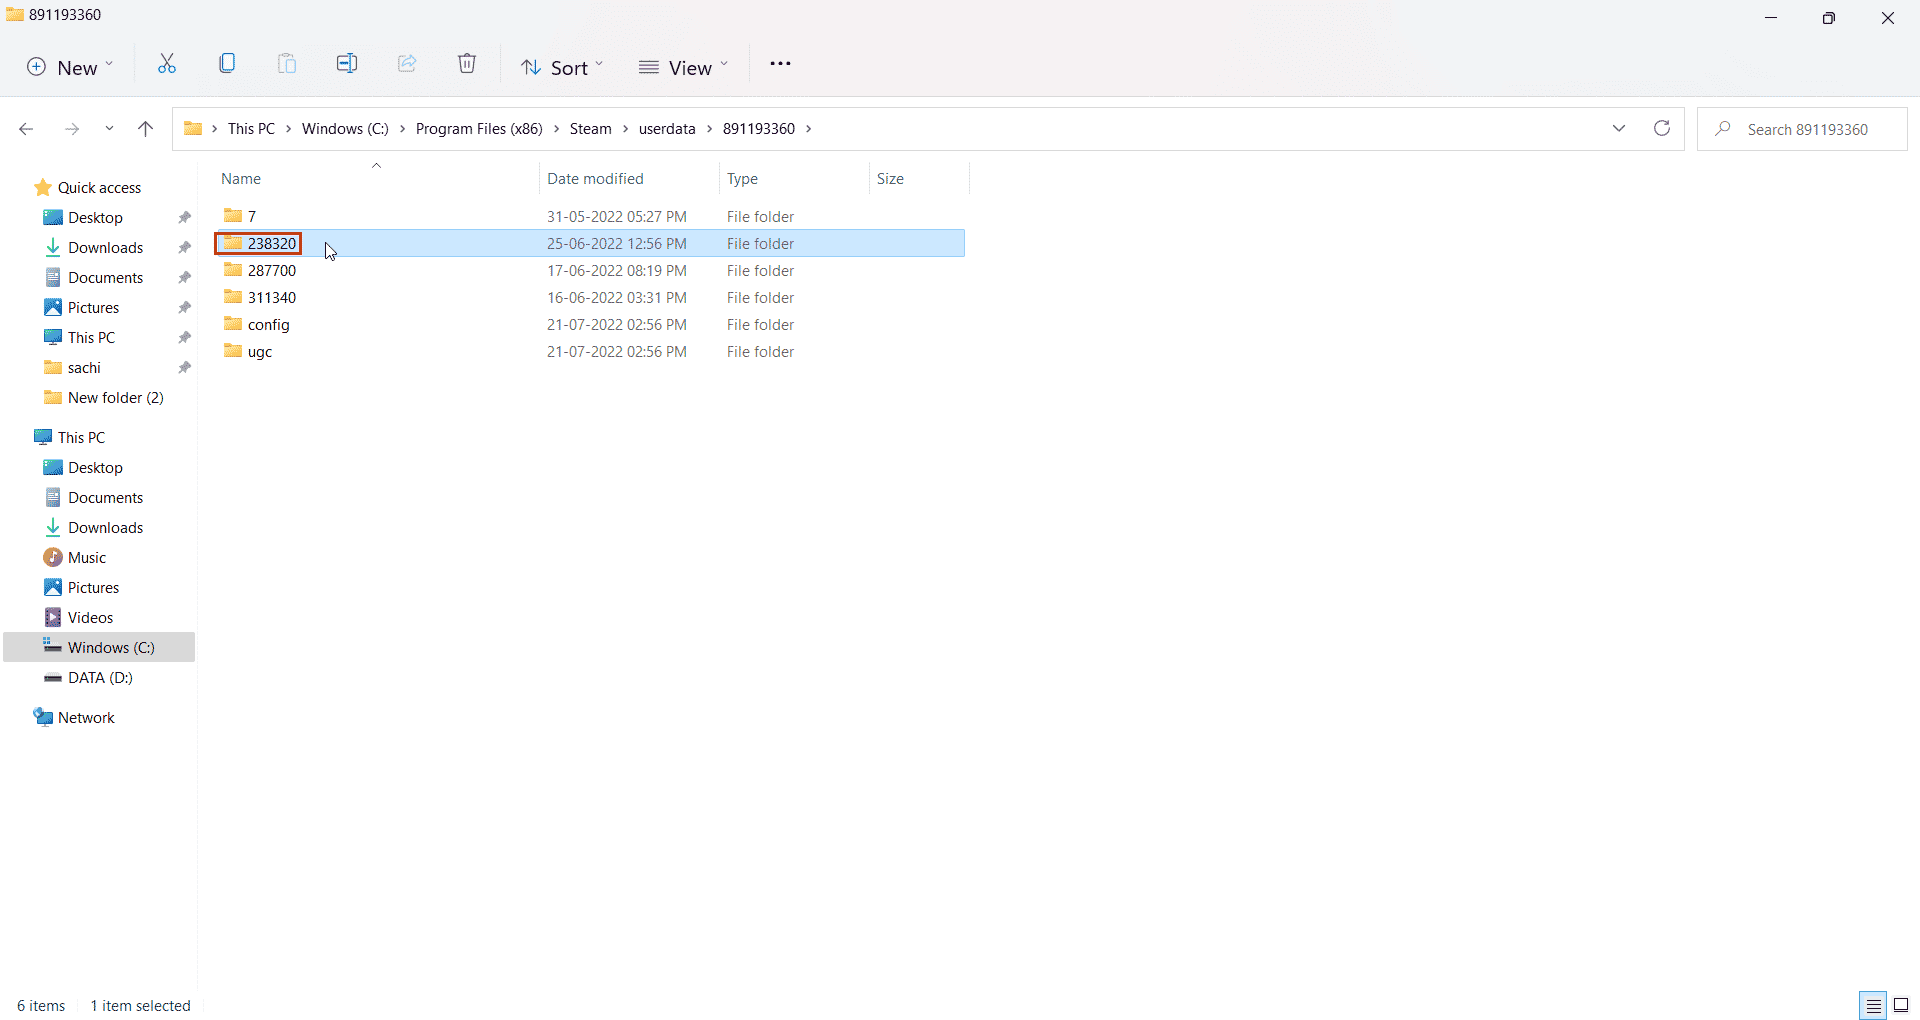Unpin Downloads using its pin icon

click(x=184, y=247)
